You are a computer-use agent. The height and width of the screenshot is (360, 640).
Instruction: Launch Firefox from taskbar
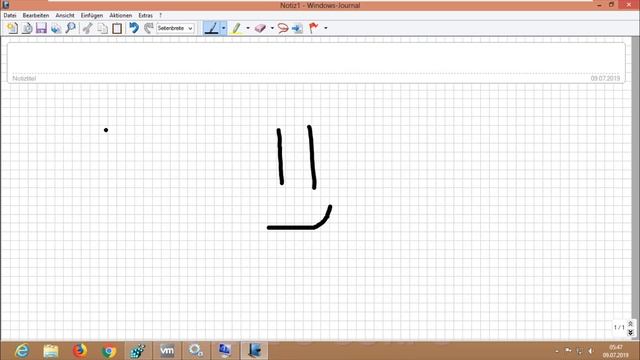tap(80, 351)
